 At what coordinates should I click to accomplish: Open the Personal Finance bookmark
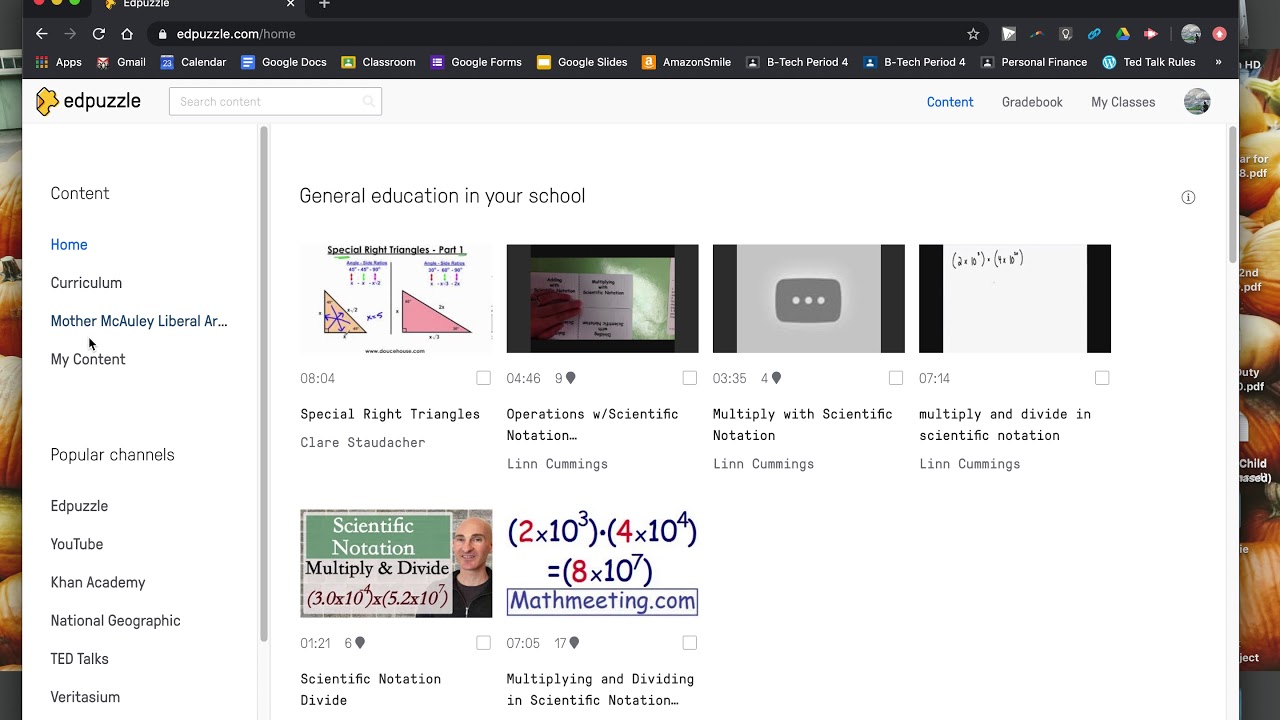pos(1034,62)
